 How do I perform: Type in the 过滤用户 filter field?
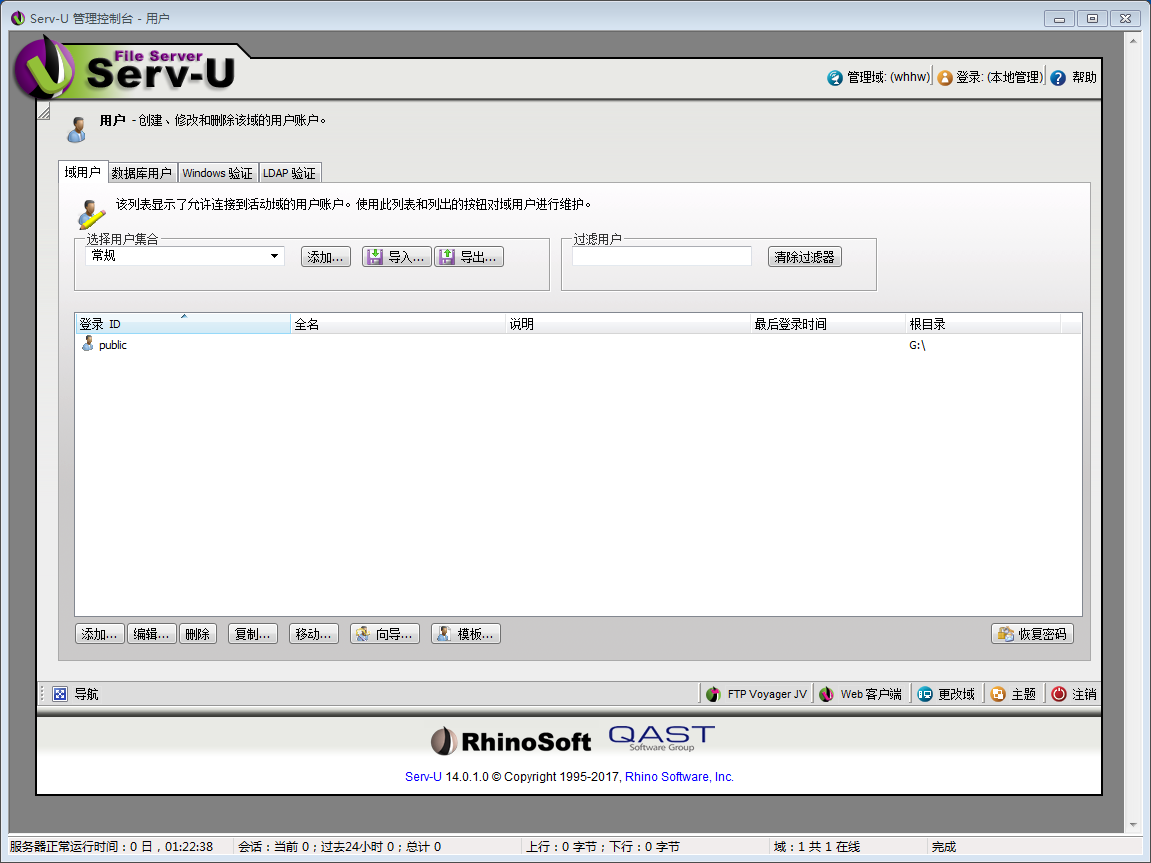click(x=661, y=256)
